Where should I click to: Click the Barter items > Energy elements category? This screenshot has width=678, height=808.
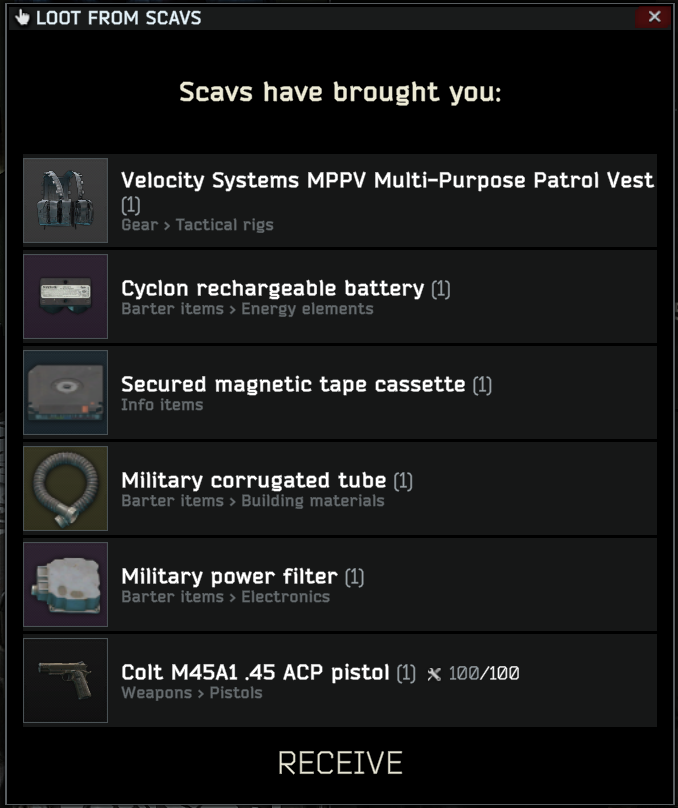pyautogui.click(x=247, y=309)
